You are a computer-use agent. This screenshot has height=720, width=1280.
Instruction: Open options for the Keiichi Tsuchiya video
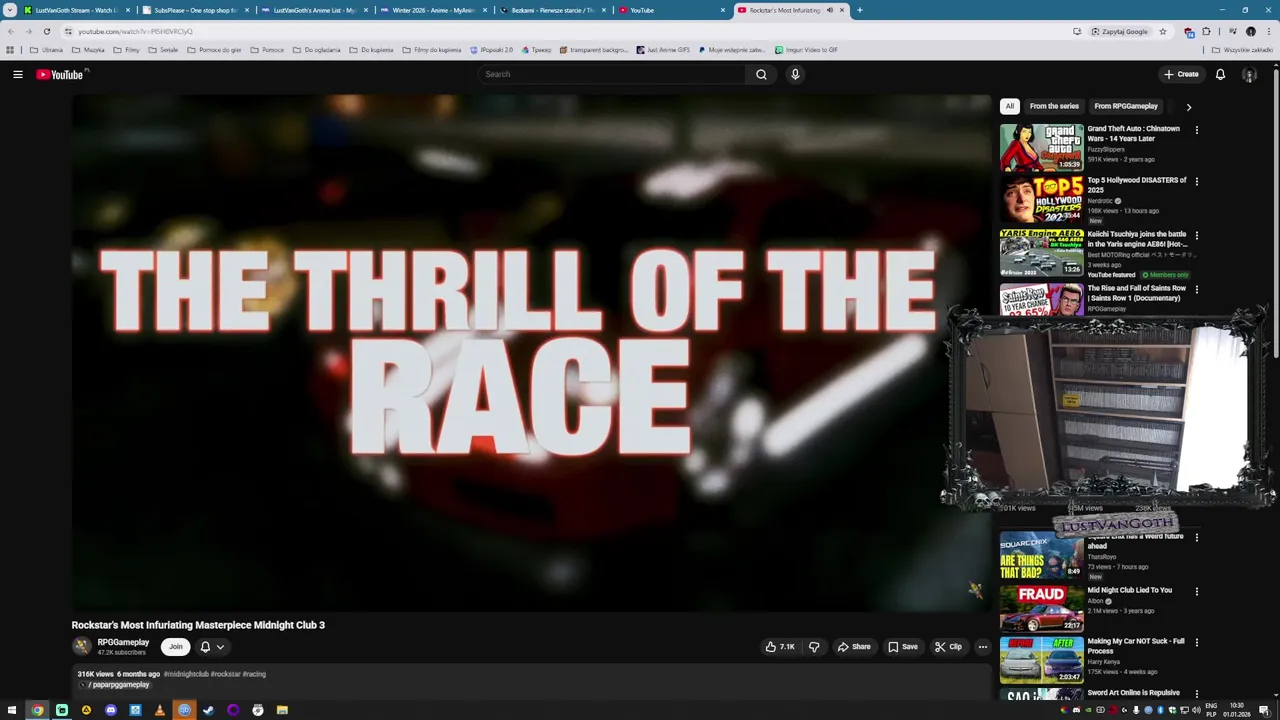tap(1196, 236)
